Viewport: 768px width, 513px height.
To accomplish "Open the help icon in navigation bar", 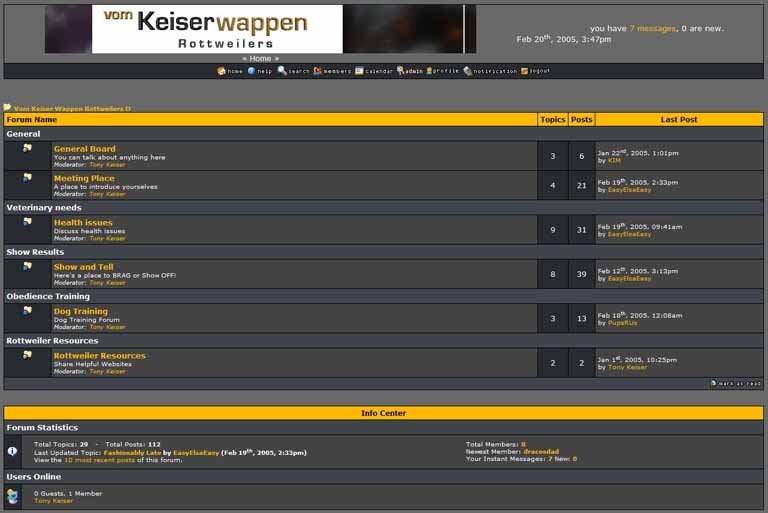I will pos(251,71).
